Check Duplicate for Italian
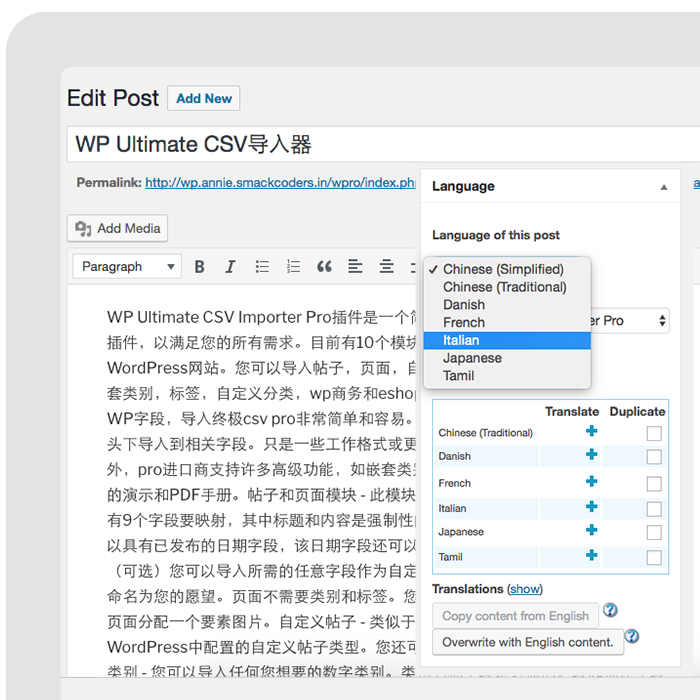The height and width of the screenshot is (700, 700). 654,509
